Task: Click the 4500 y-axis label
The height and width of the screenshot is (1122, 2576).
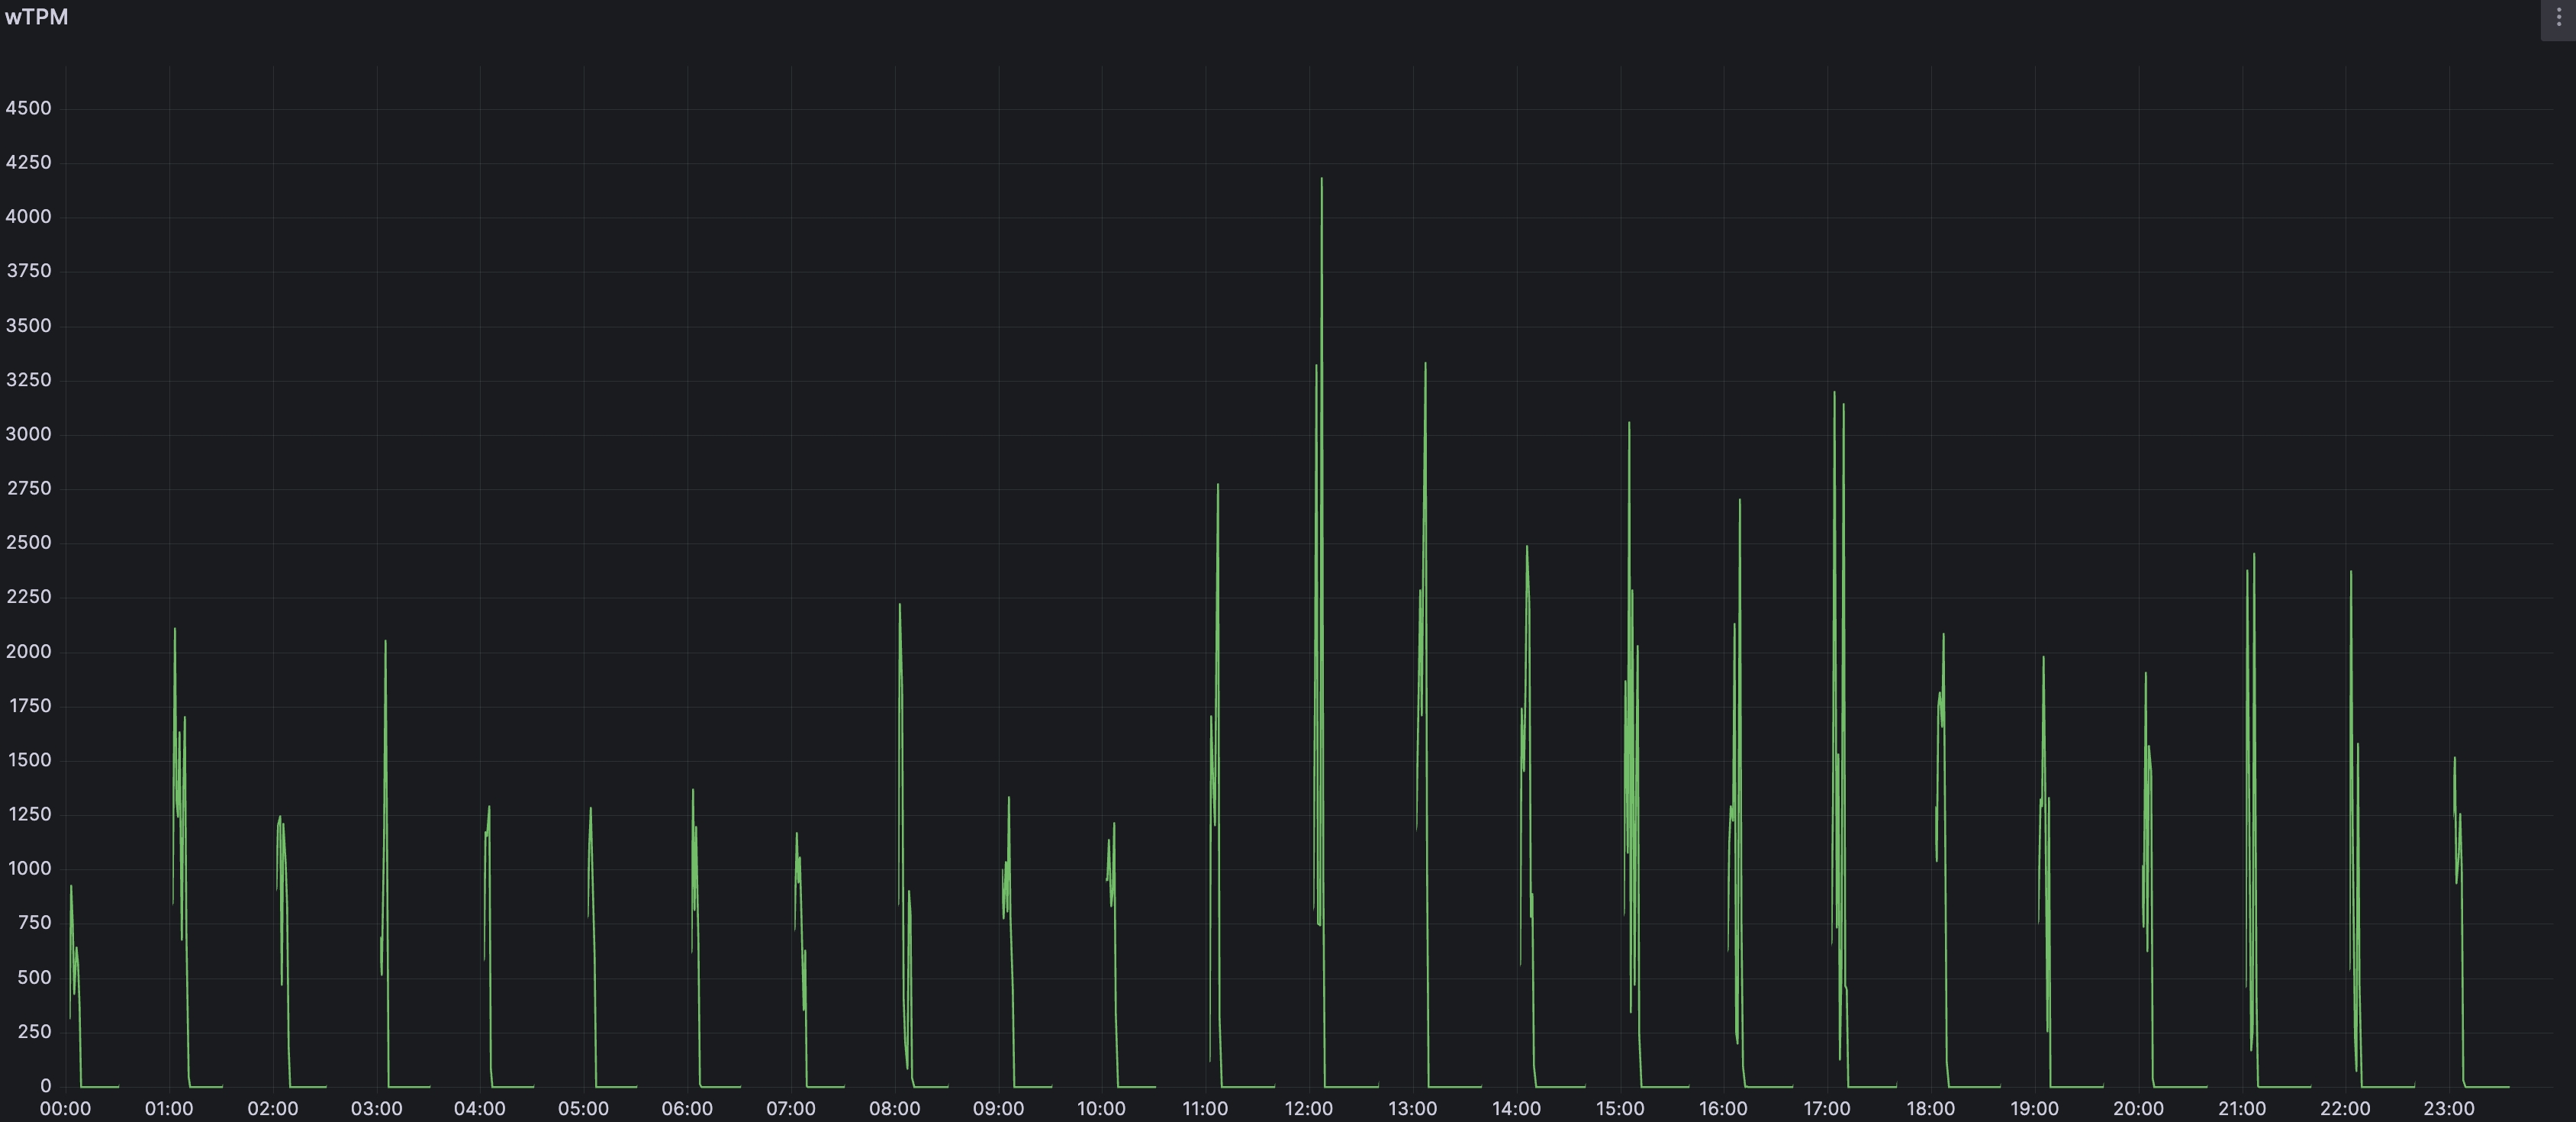Action: 28,108
